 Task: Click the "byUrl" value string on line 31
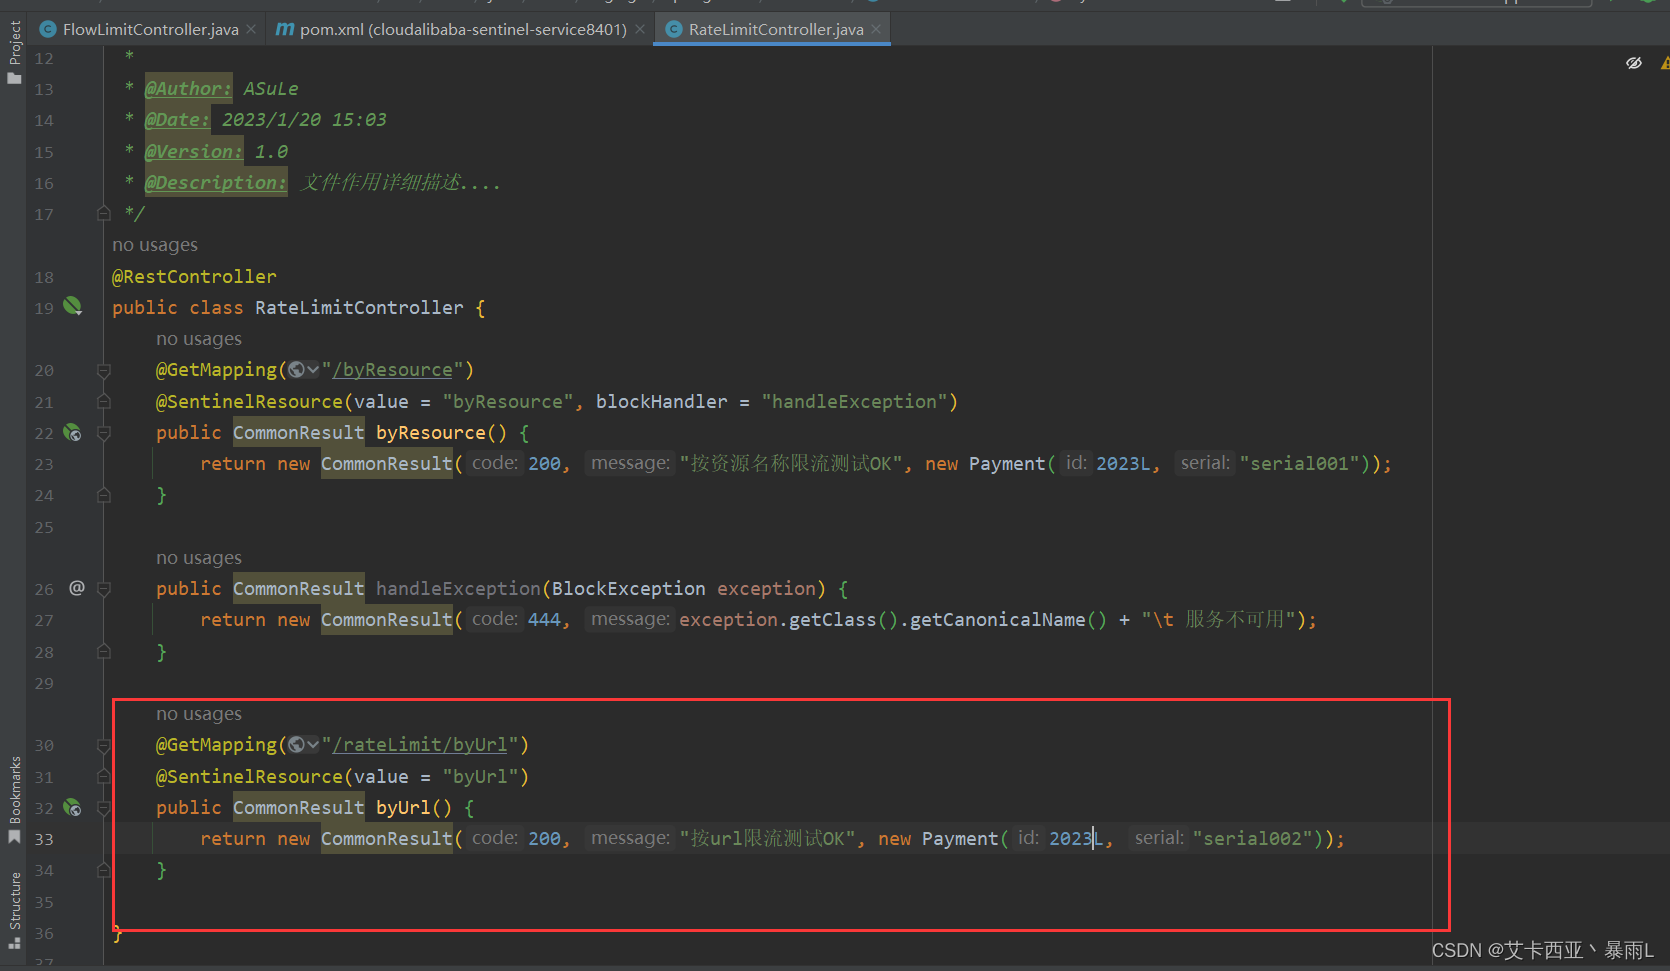click(x=480, y=777)
